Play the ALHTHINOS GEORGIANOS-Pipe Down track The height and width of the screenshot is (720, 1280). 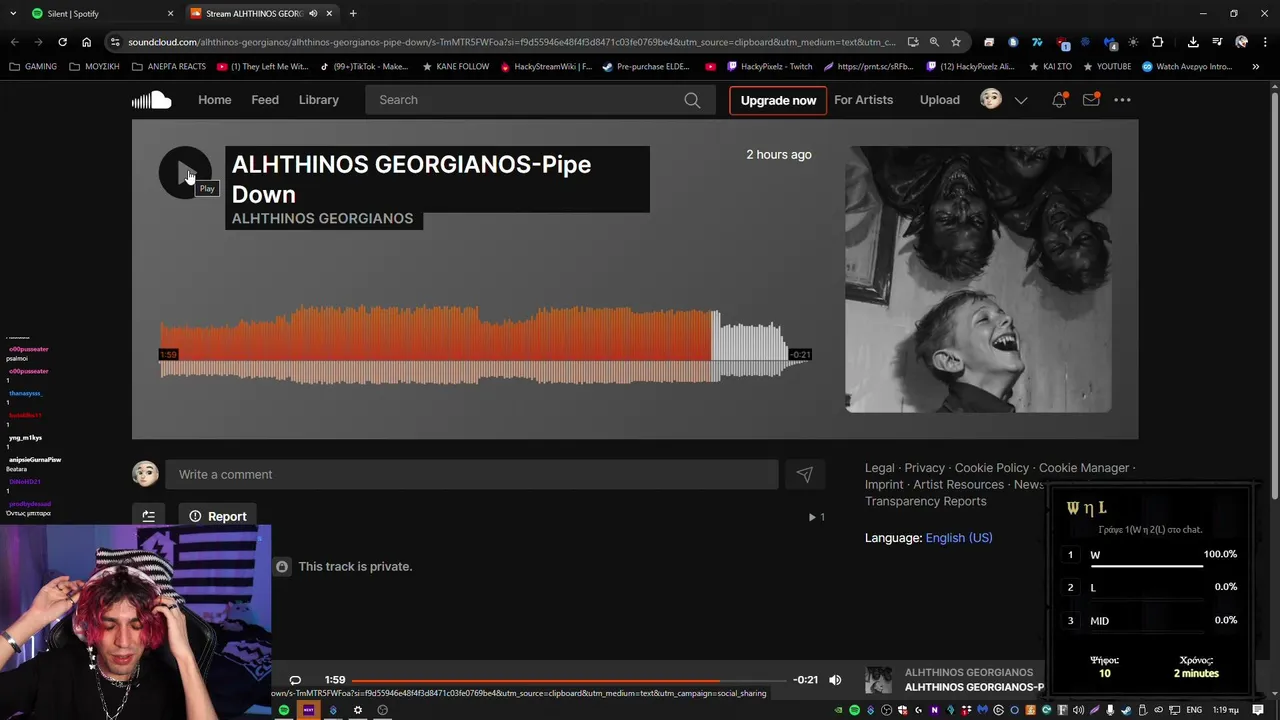tap(185, 173)
